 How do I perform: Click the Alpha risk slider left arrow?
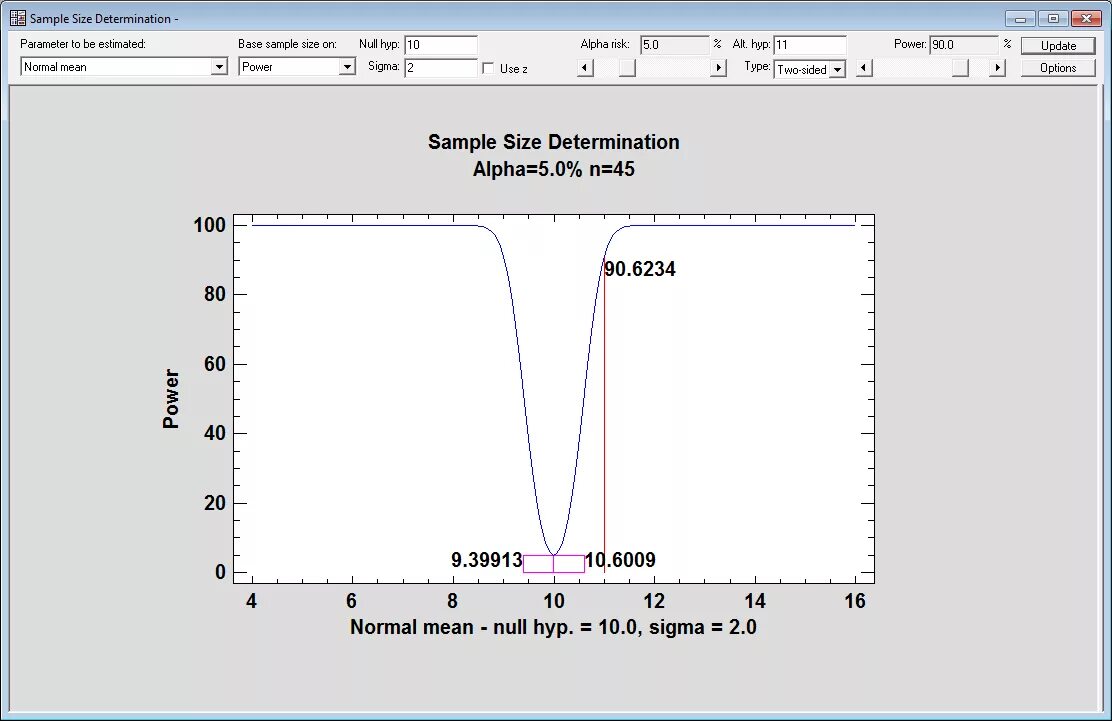585,68
